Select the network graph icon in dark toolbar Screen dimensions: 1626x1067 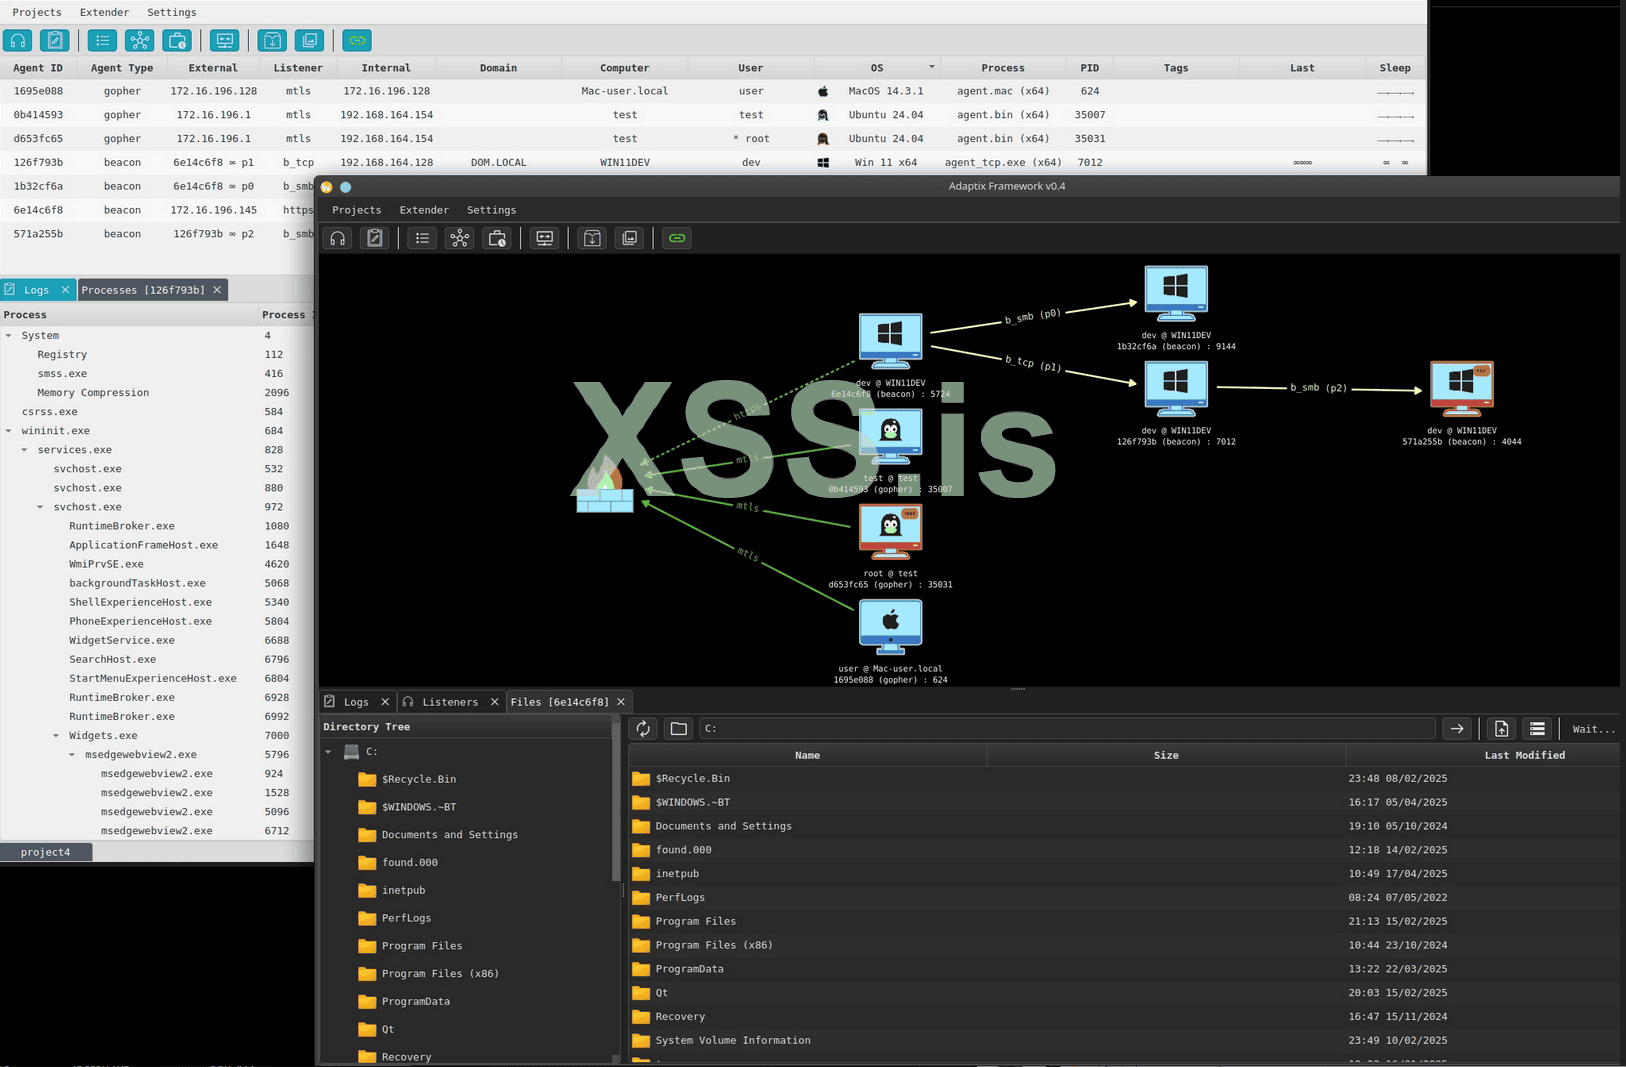pyautogui.click(x=459, y=238)
